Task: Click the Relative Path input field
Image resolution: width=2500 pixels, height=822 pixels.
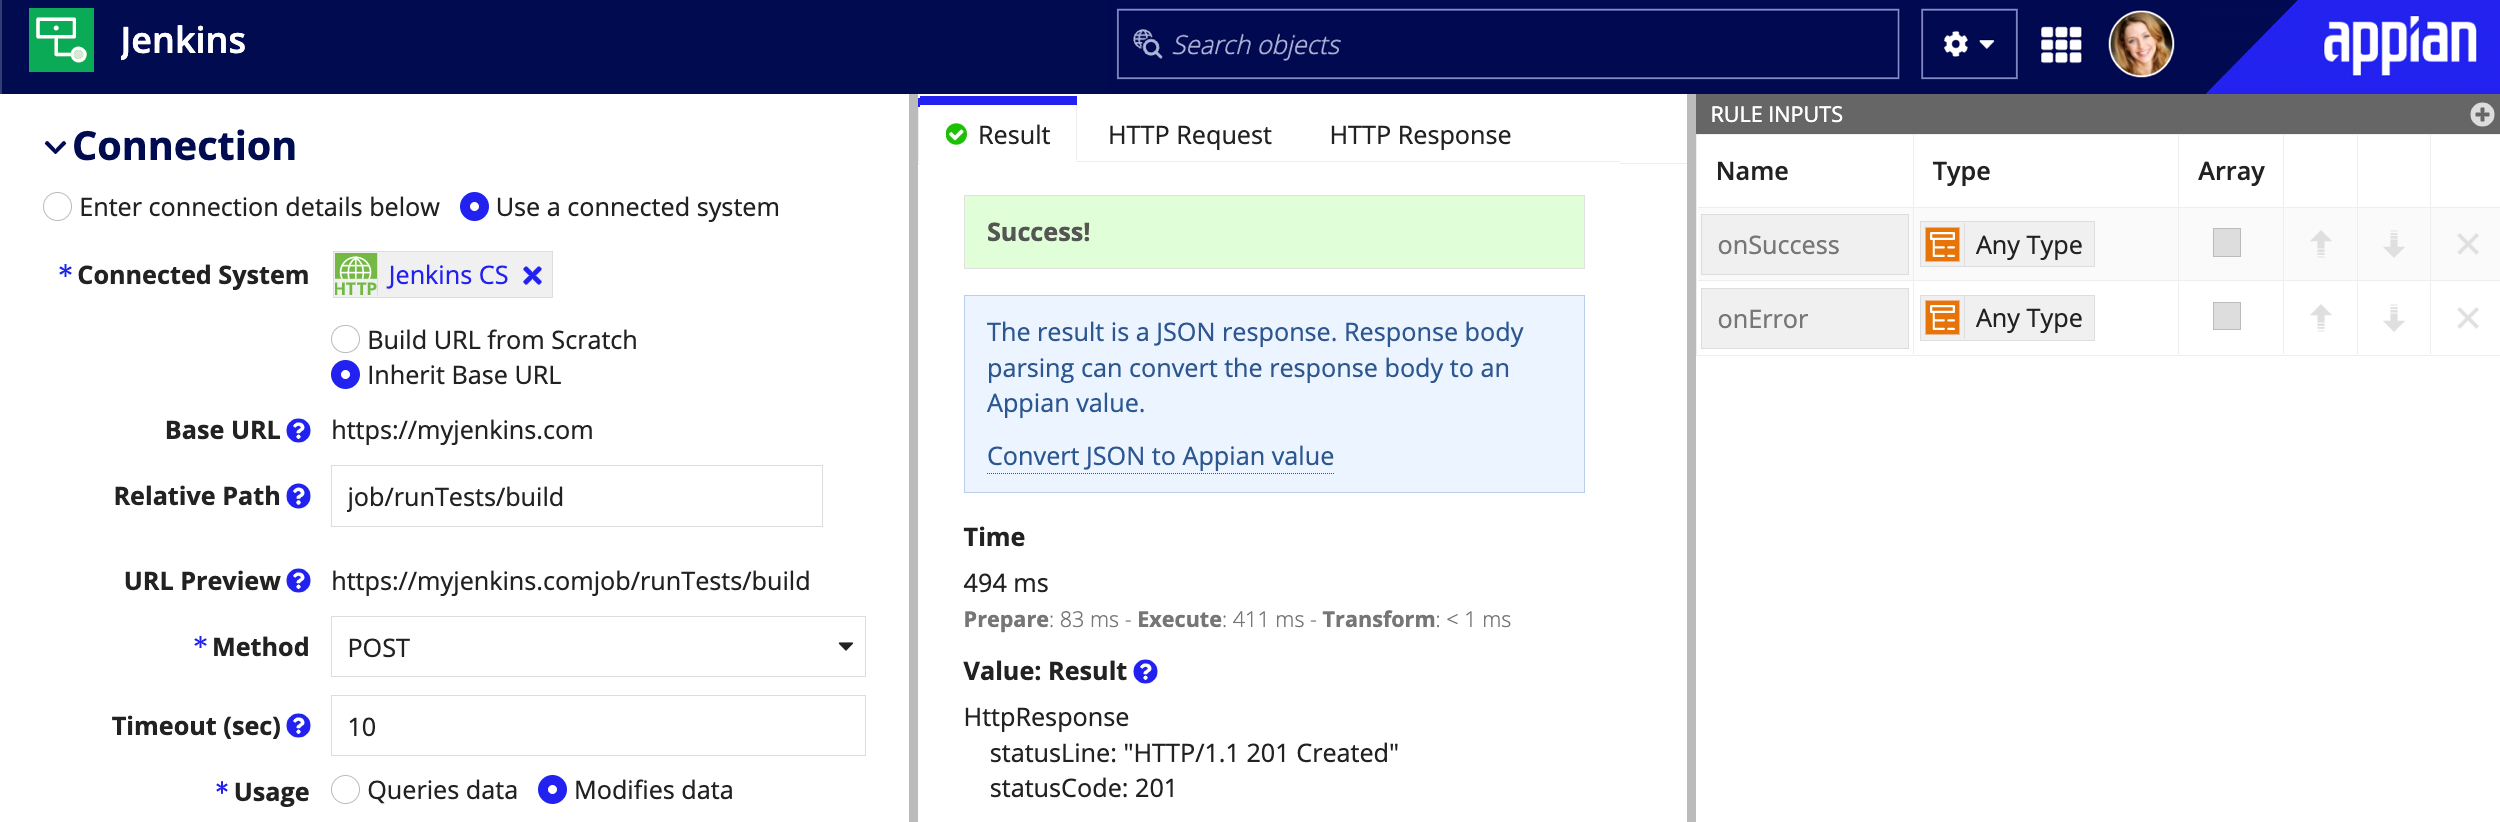Action: coord(576,496)
